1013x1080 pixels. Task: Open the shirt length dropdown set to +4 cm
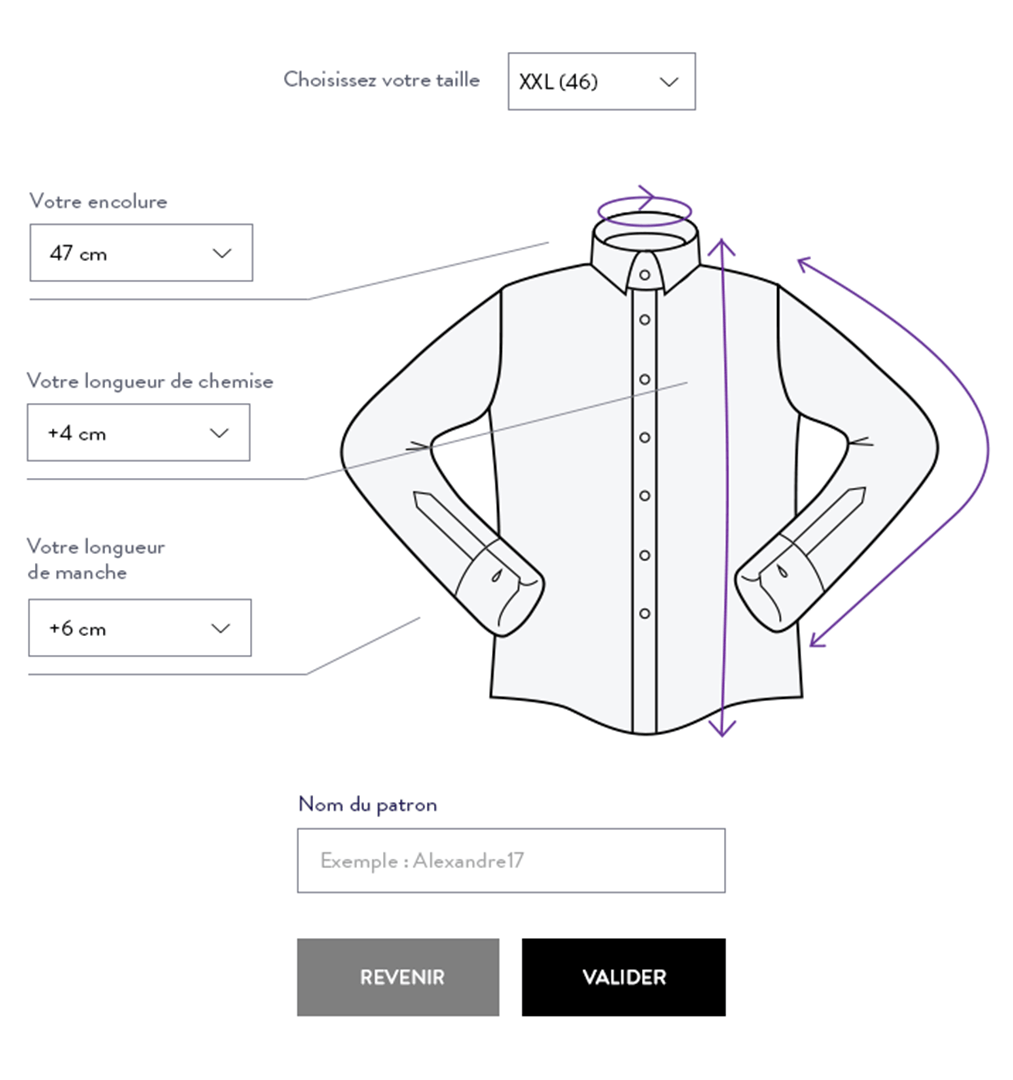(138, 432)
